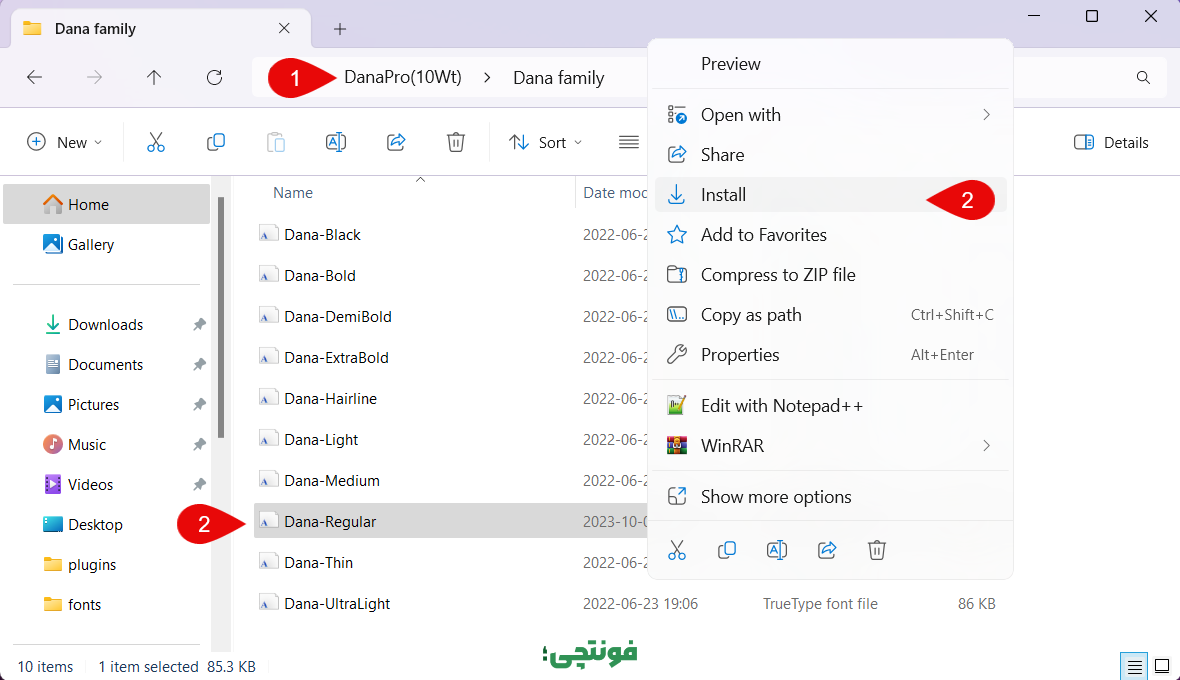Choose Preview from the context menu

830,64
